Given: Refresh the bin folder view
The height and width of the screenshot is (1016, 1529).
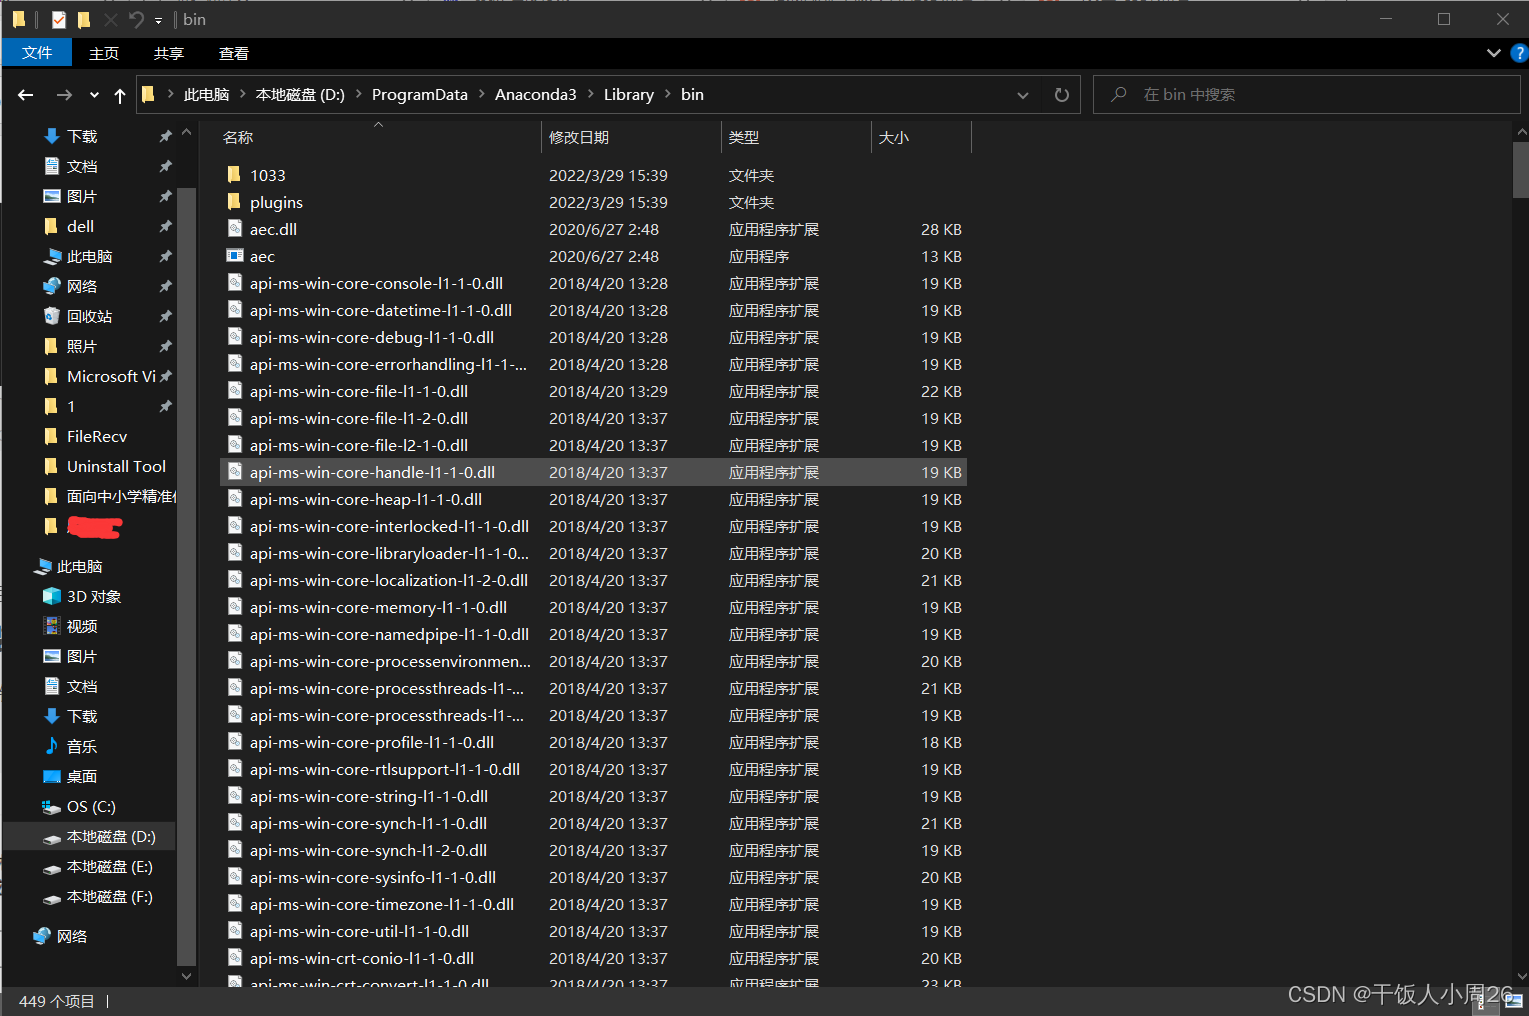Looking at the screenshot, I should (x=1062, y=95).
